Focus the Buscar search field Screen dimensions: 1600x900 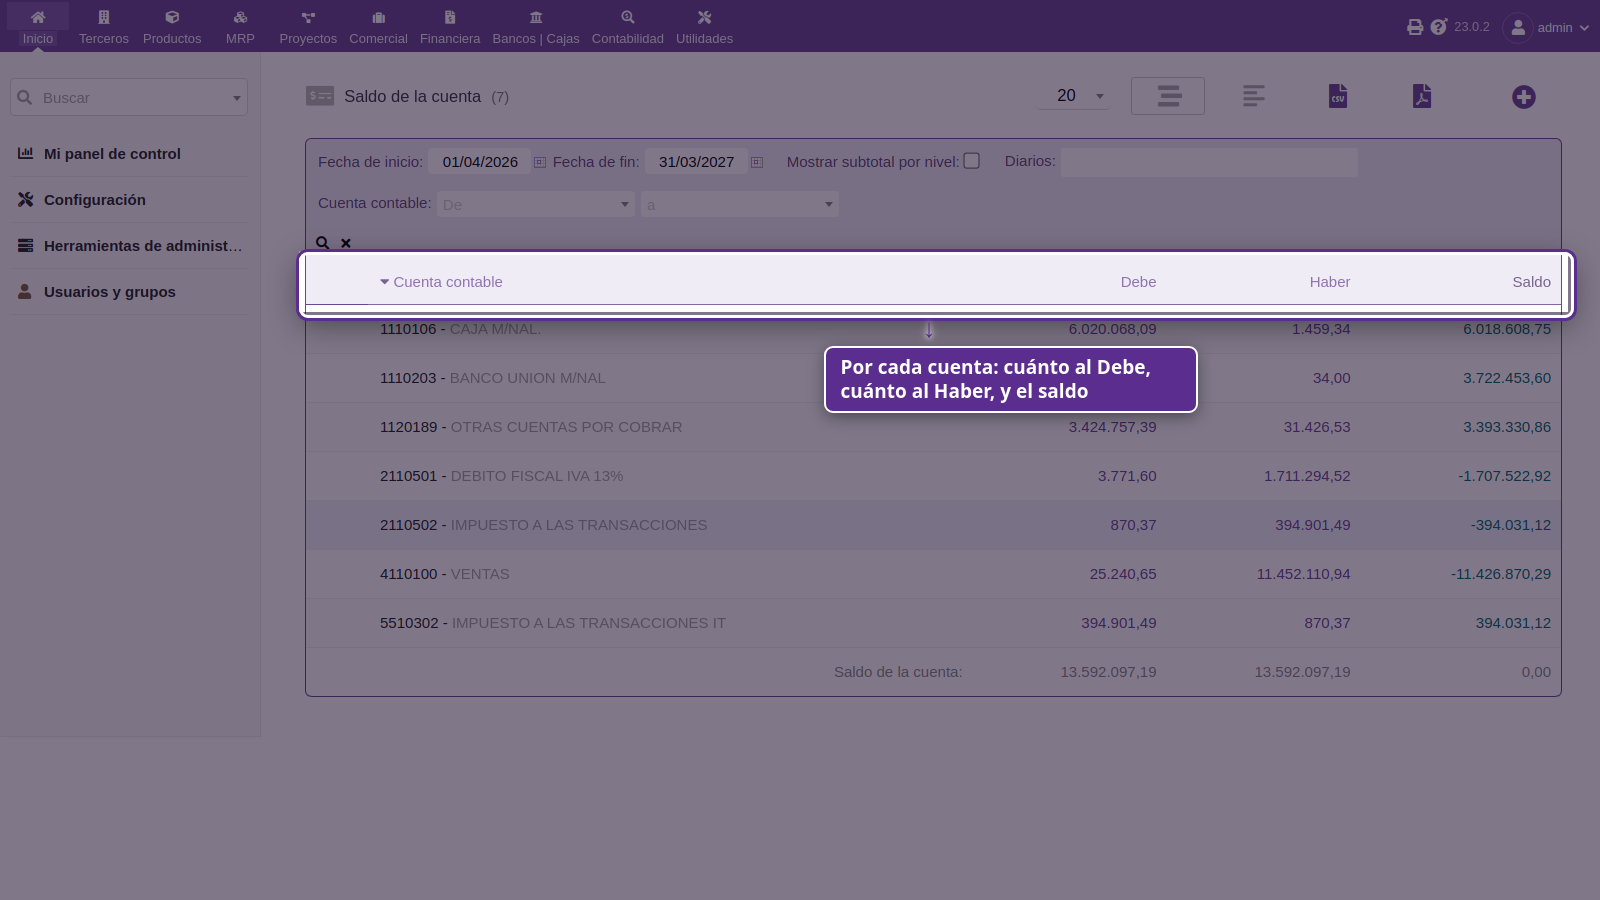(x=128, y=97)
